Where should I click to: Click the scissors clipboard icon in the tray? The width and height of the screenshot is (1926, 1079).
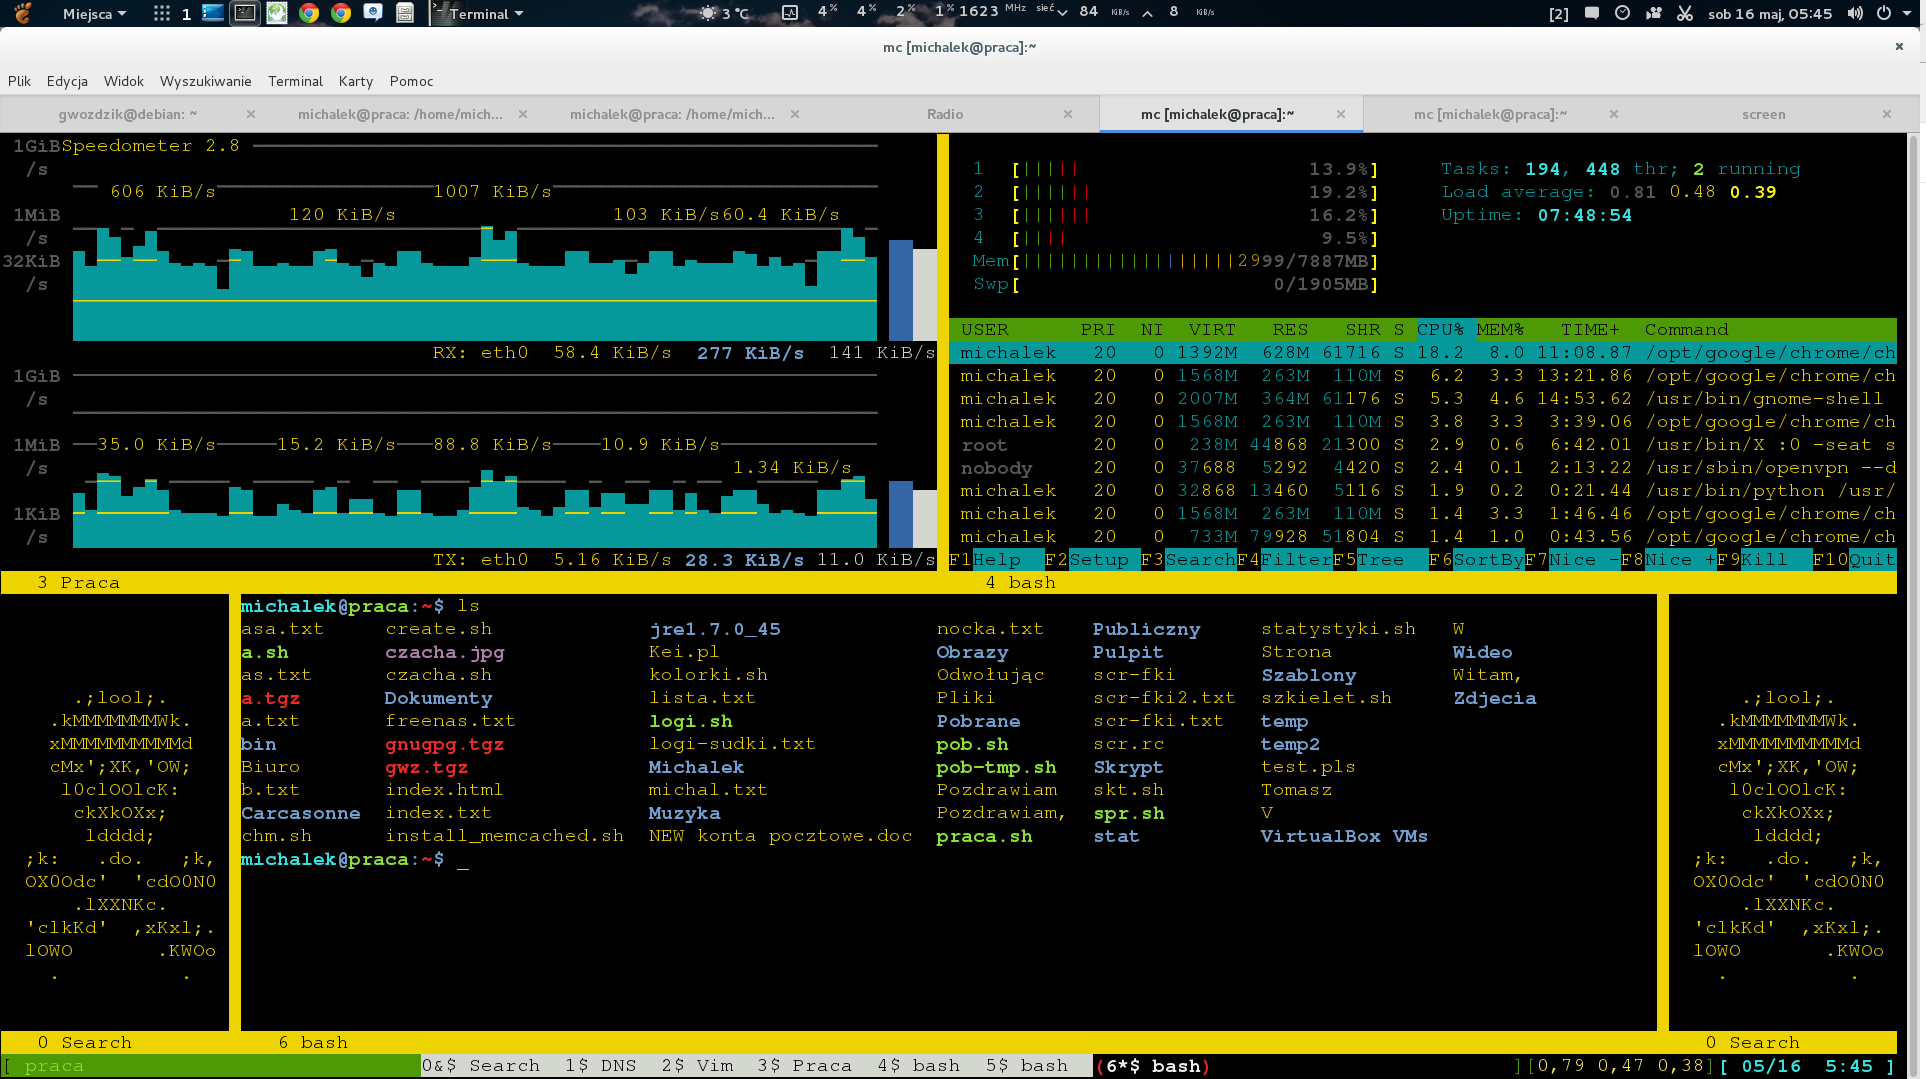(1685, 13)
